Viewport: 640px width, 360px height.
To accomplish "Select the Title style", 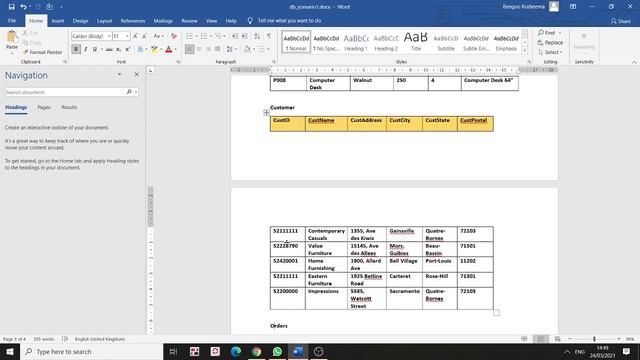I will [416, 42].
